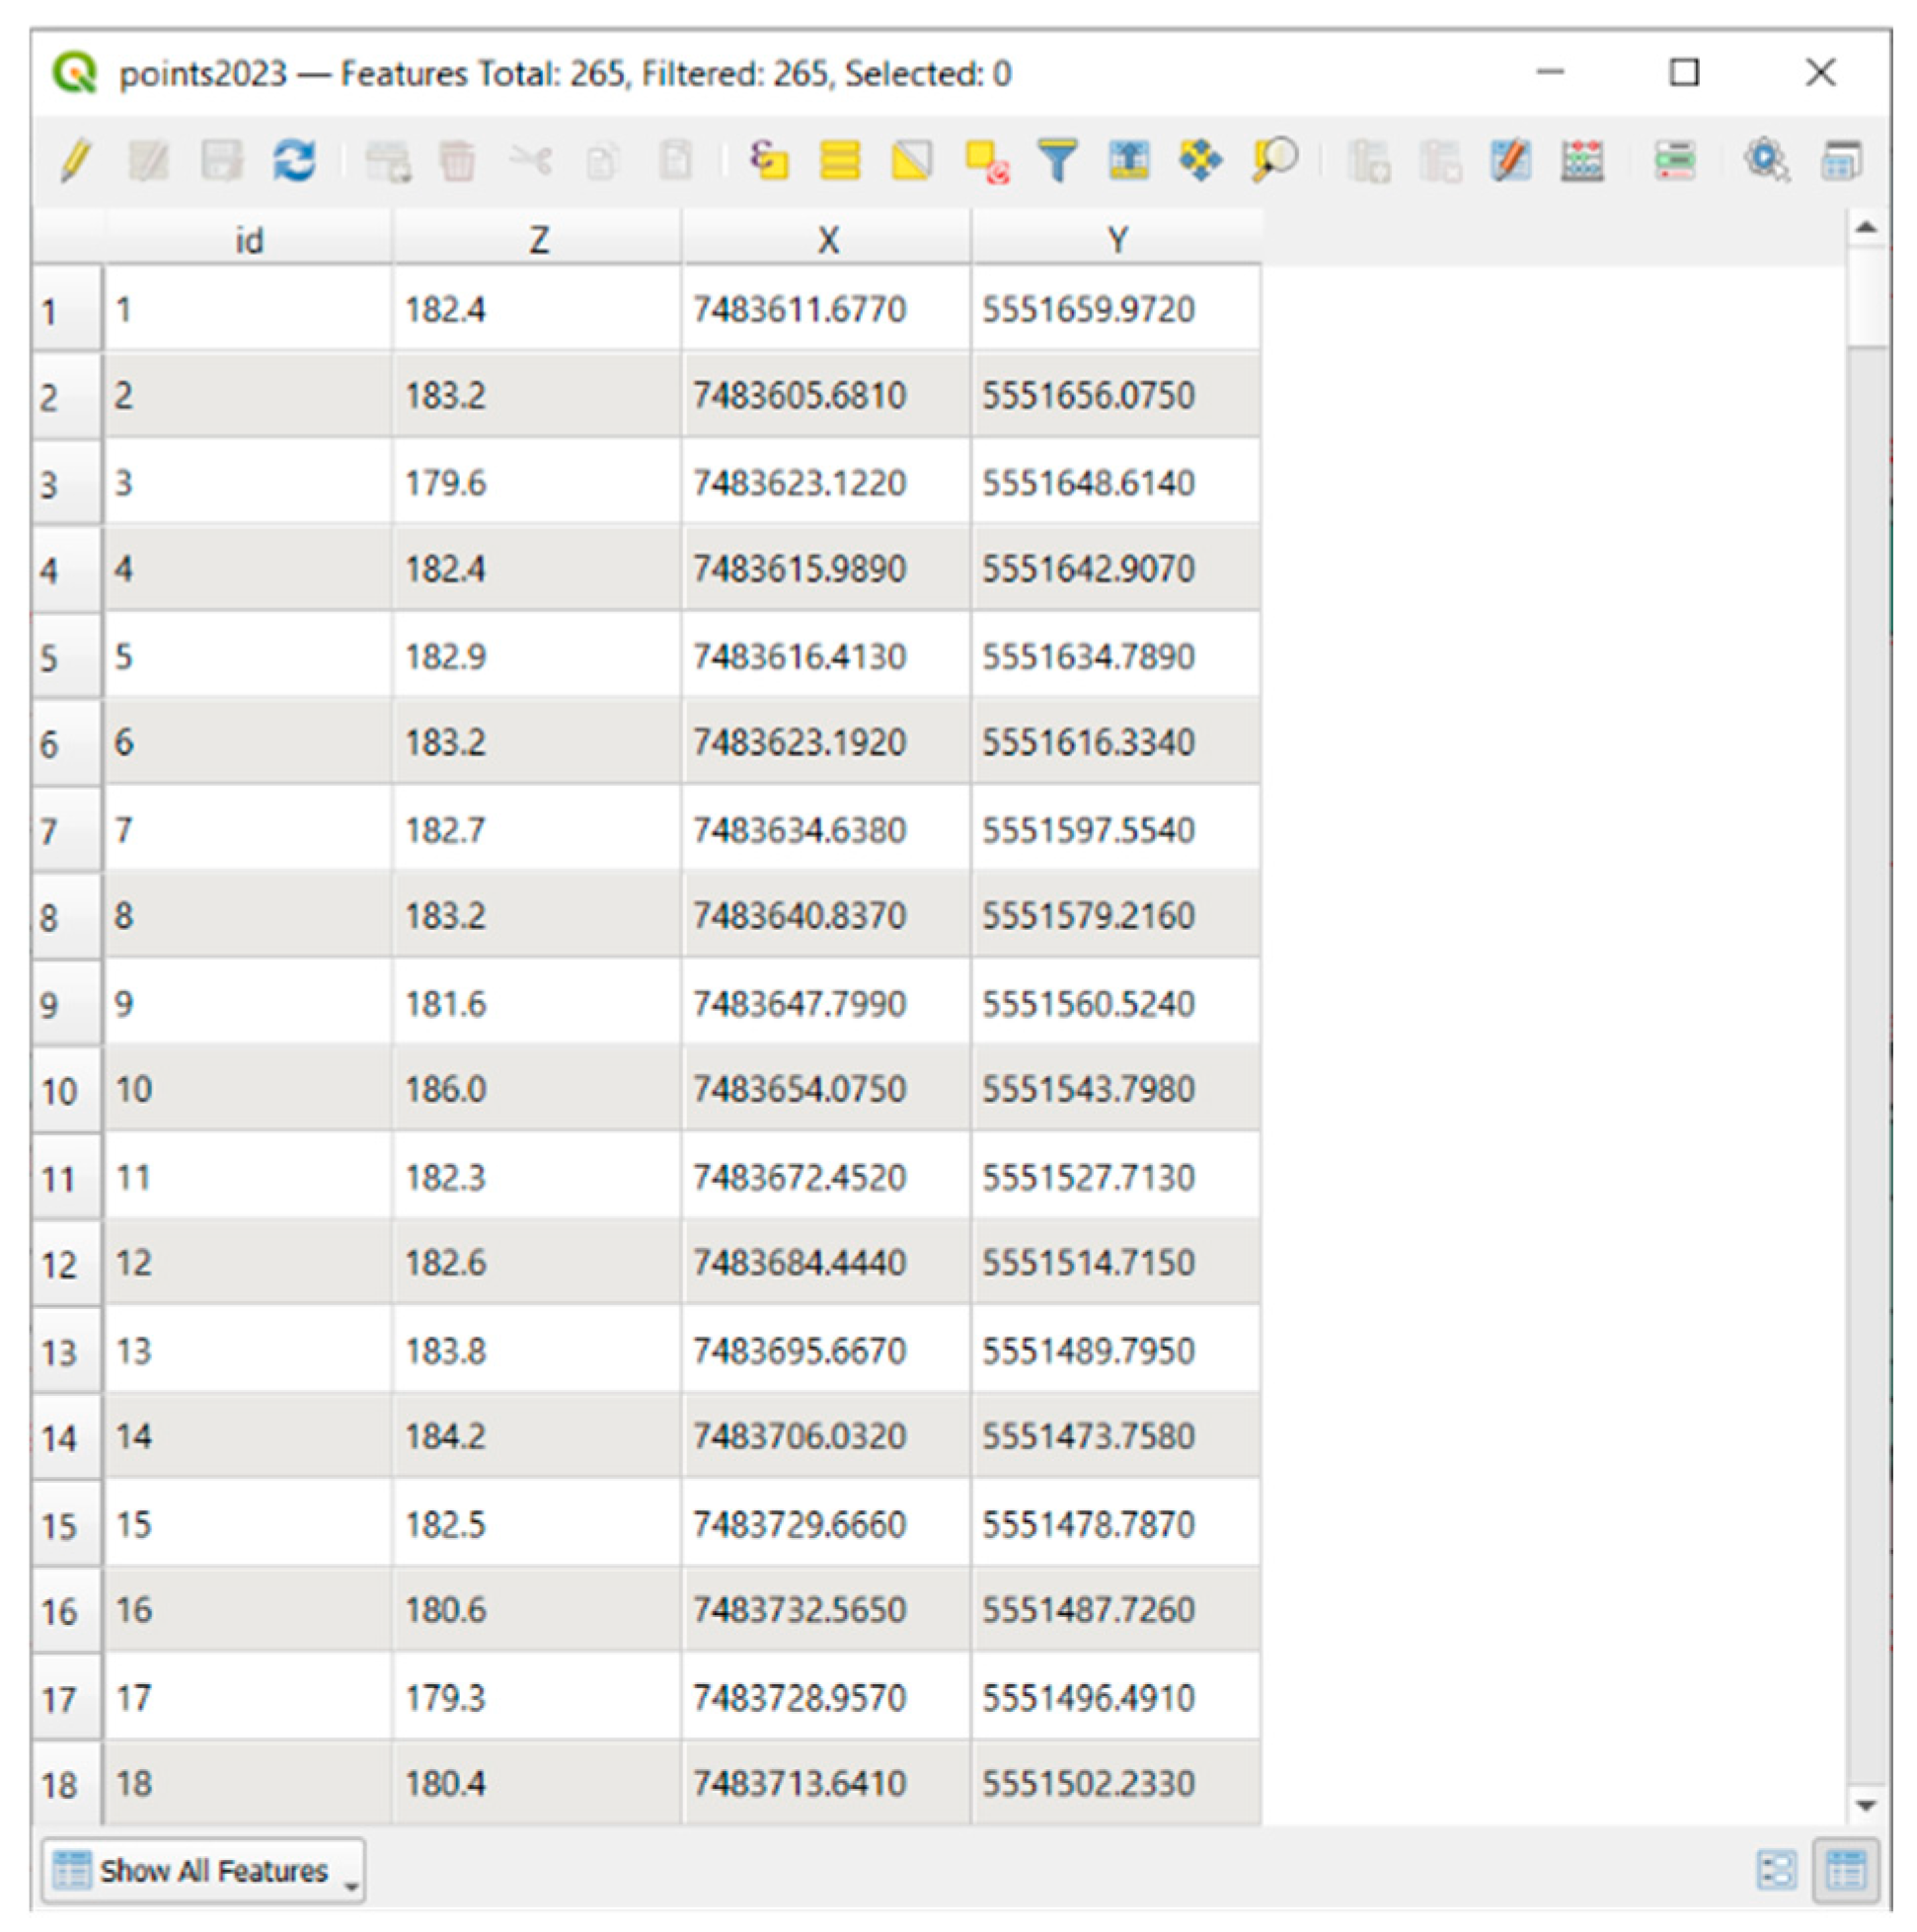Sort by the Z column header
This screenshot has height=1932, width=1917.
pyautogui.click(x=538, y=240)
